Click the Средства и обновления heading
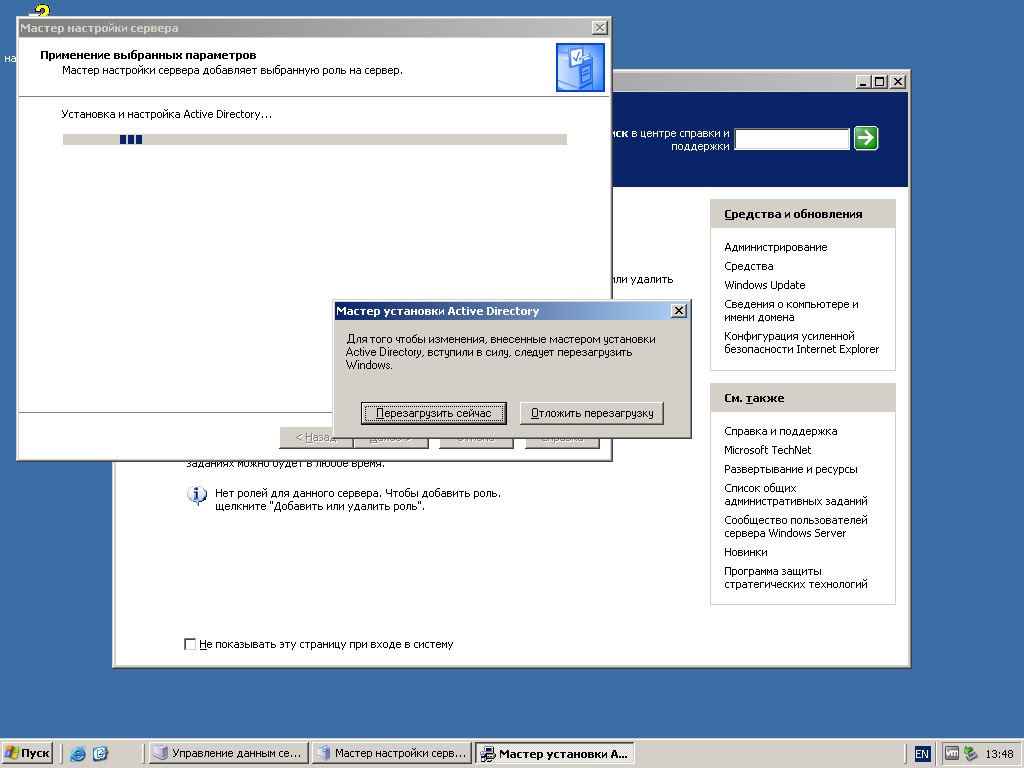 pyautogui.click(x=793, y=214)
